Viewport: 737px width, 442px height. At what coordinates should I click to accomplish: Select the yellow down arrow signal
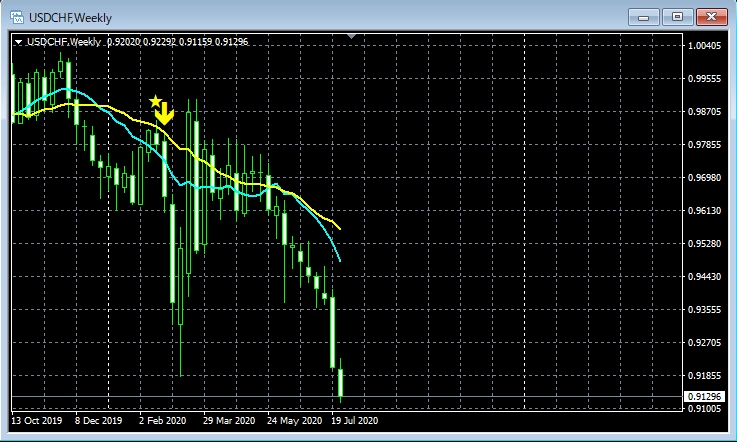[166, 112]
